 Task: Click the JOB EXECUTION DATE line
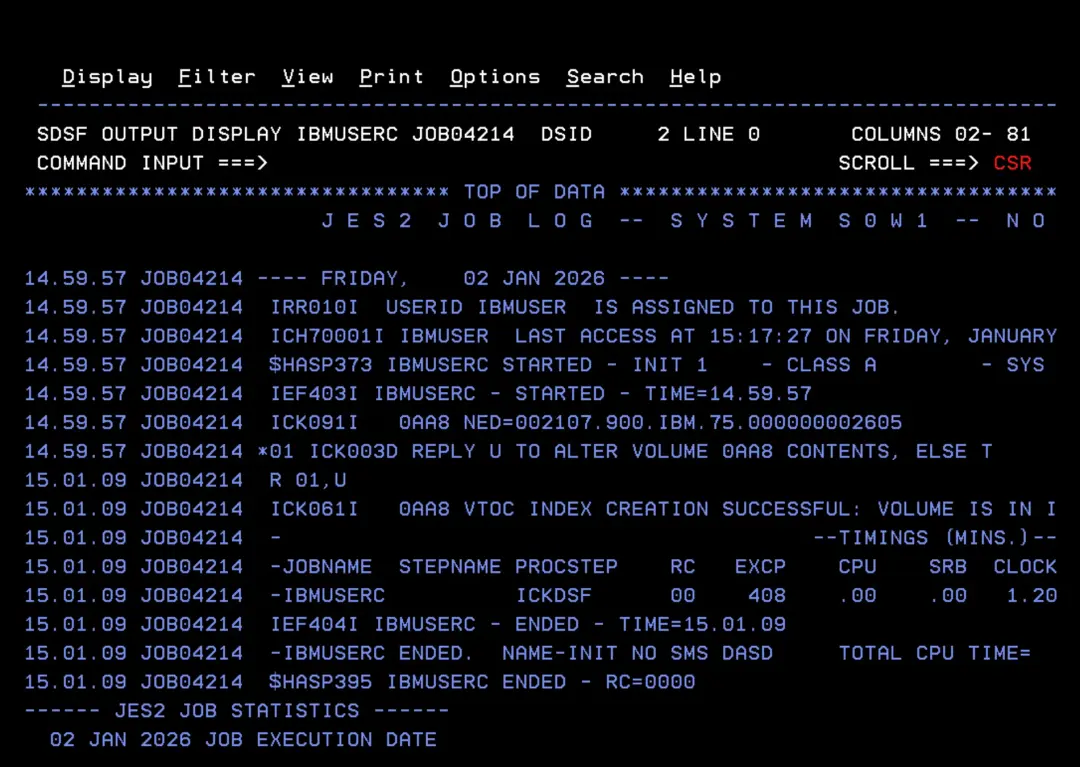point(243,741)
